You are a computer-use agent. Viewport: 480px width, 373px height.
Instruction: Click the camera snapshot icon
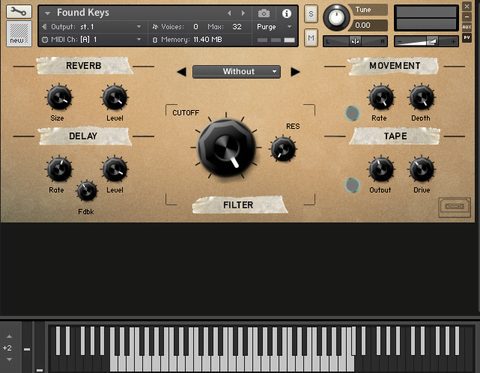tap(264, 13)
